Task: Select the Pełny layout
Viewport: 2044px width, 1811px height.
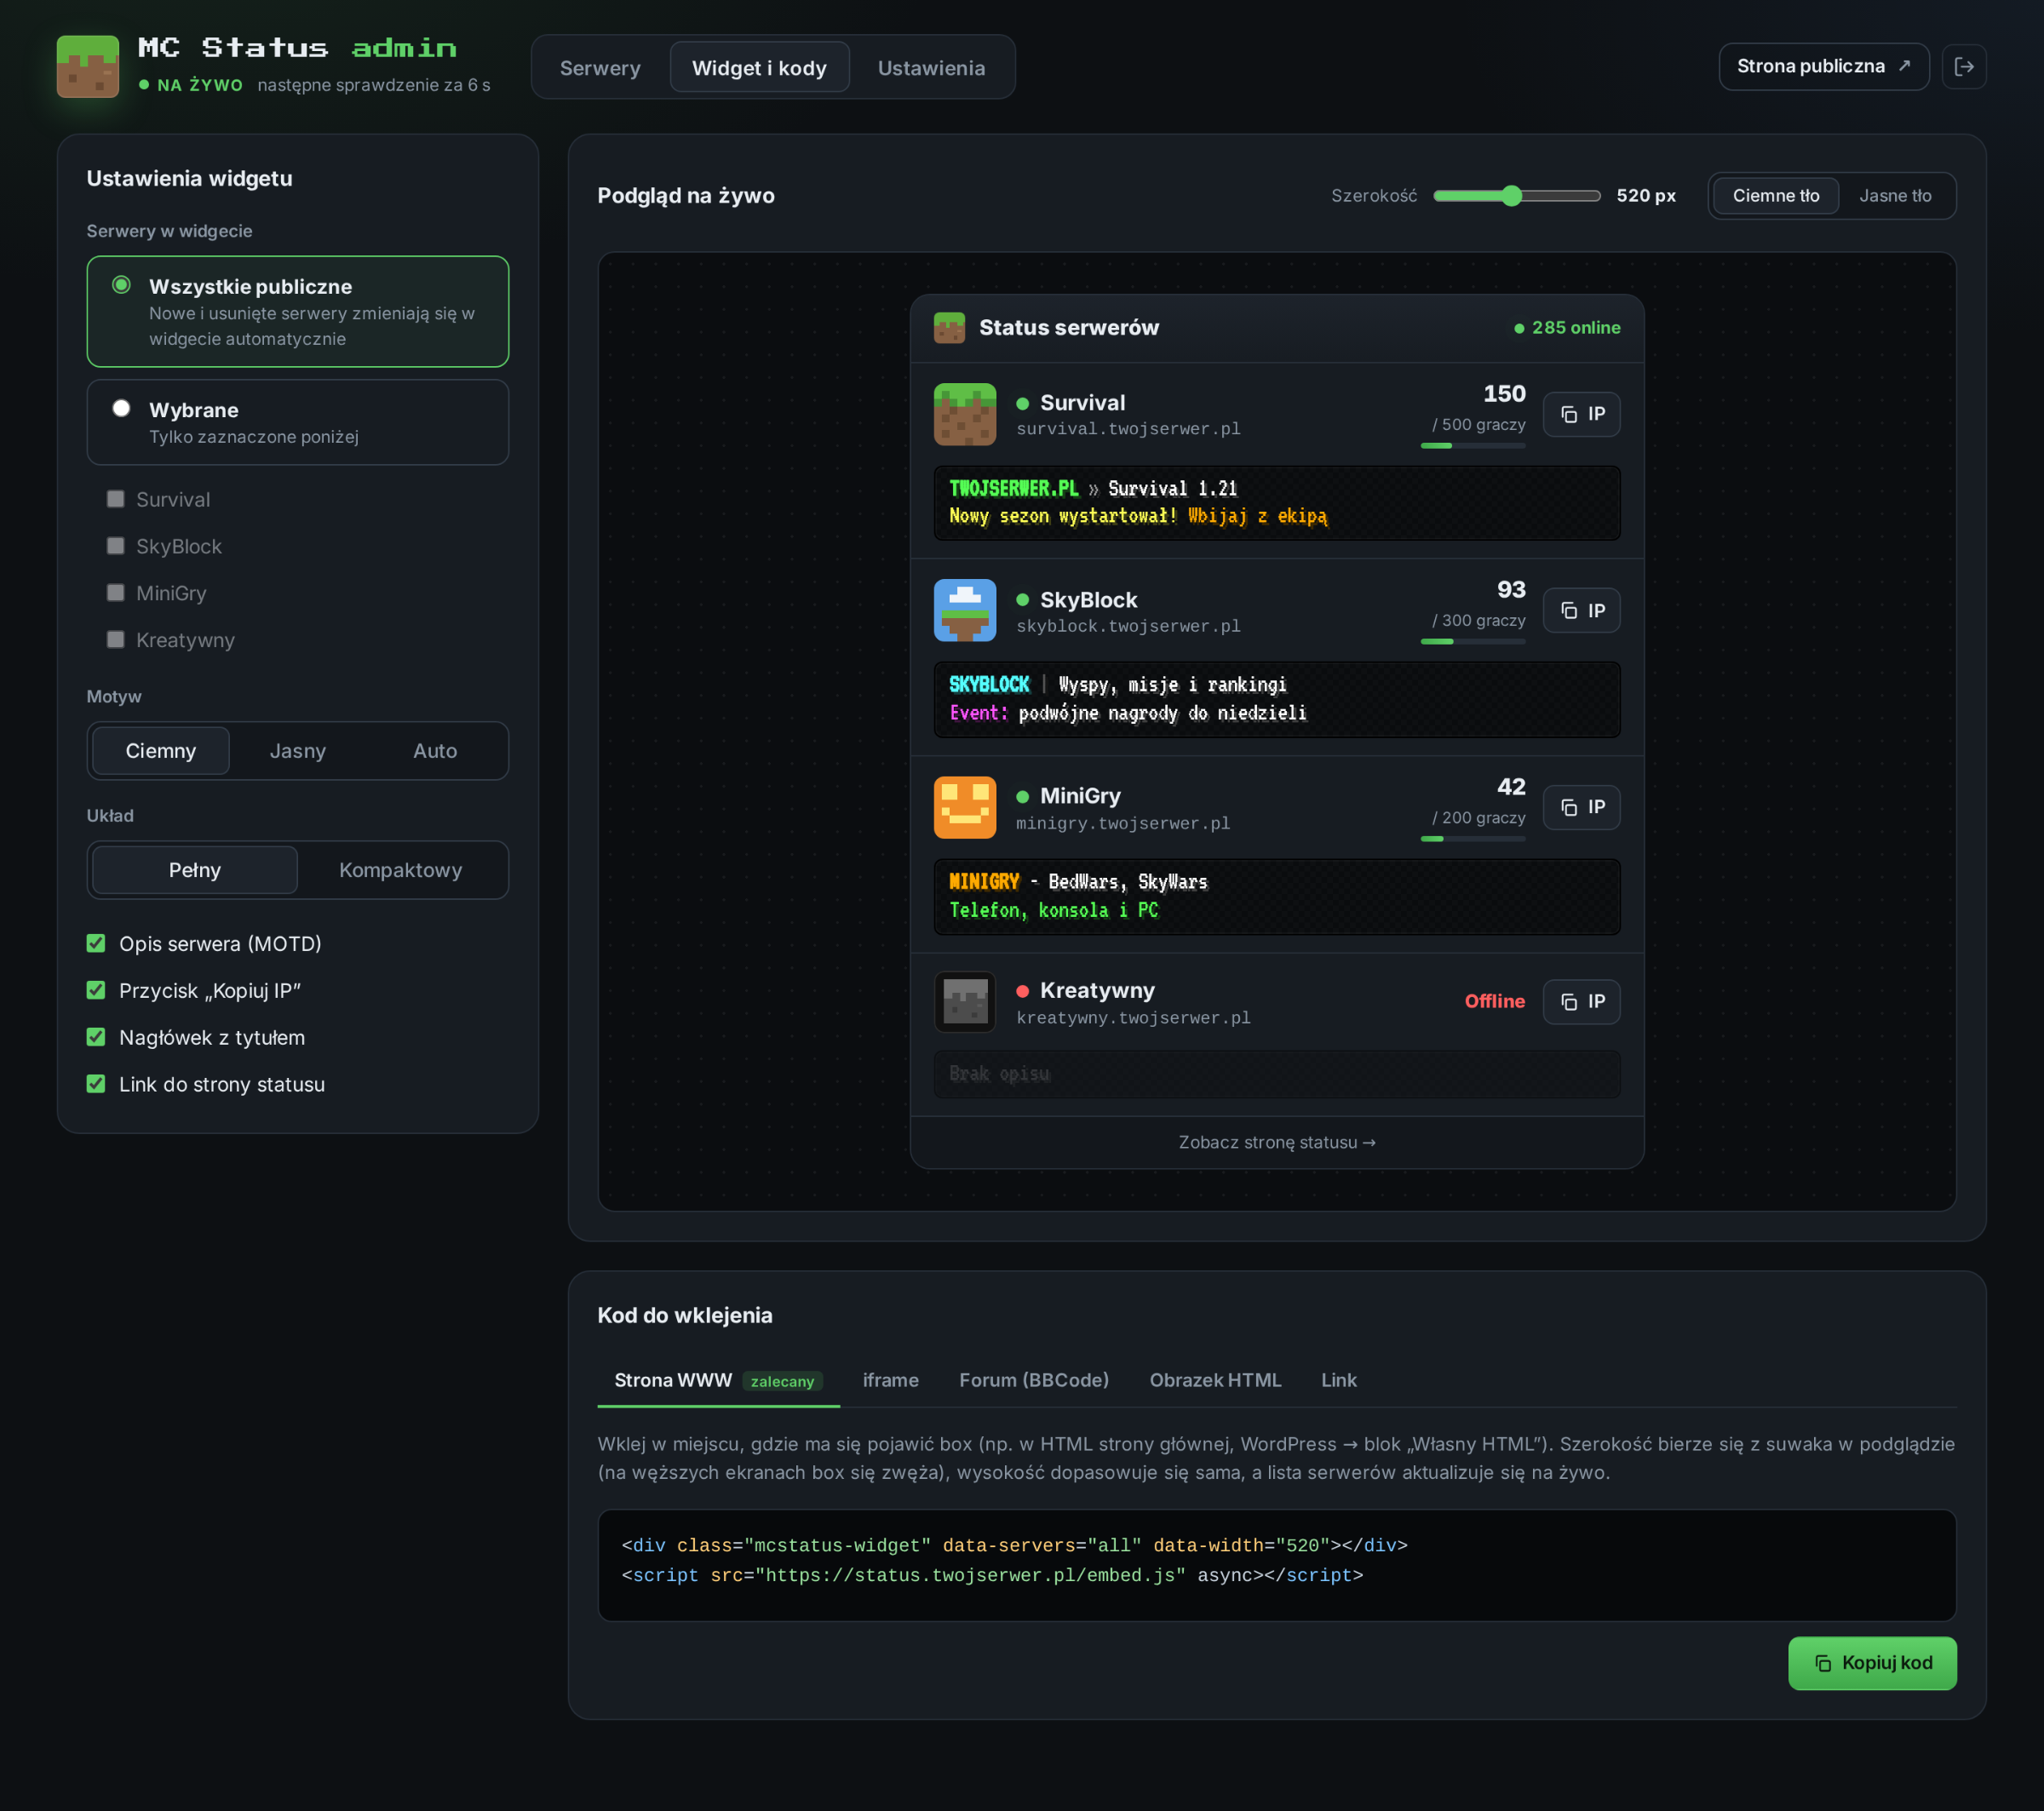Action: pos(195,870)
